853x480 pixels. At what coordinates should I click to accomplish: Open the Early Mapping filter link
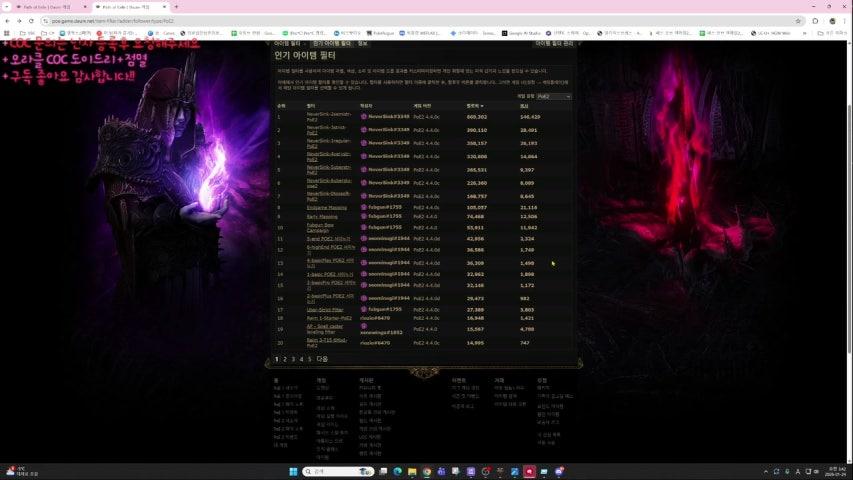point(322,216)
